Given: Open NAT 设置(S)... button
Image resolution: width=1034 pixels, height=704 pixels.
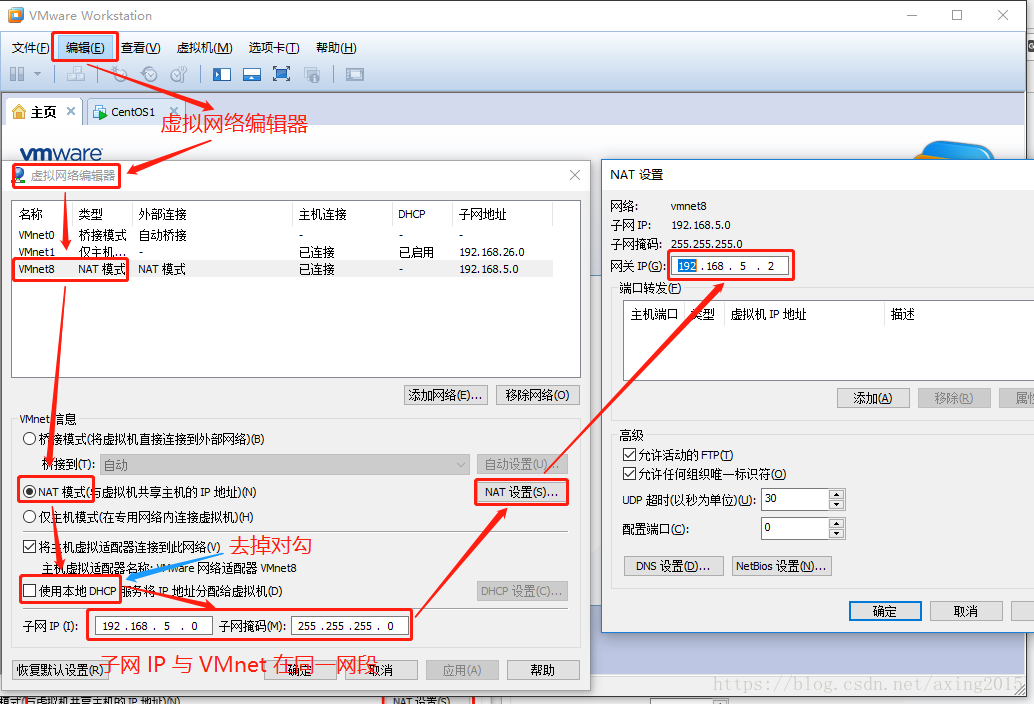Looking at the screenshot, I should point(522,492).
